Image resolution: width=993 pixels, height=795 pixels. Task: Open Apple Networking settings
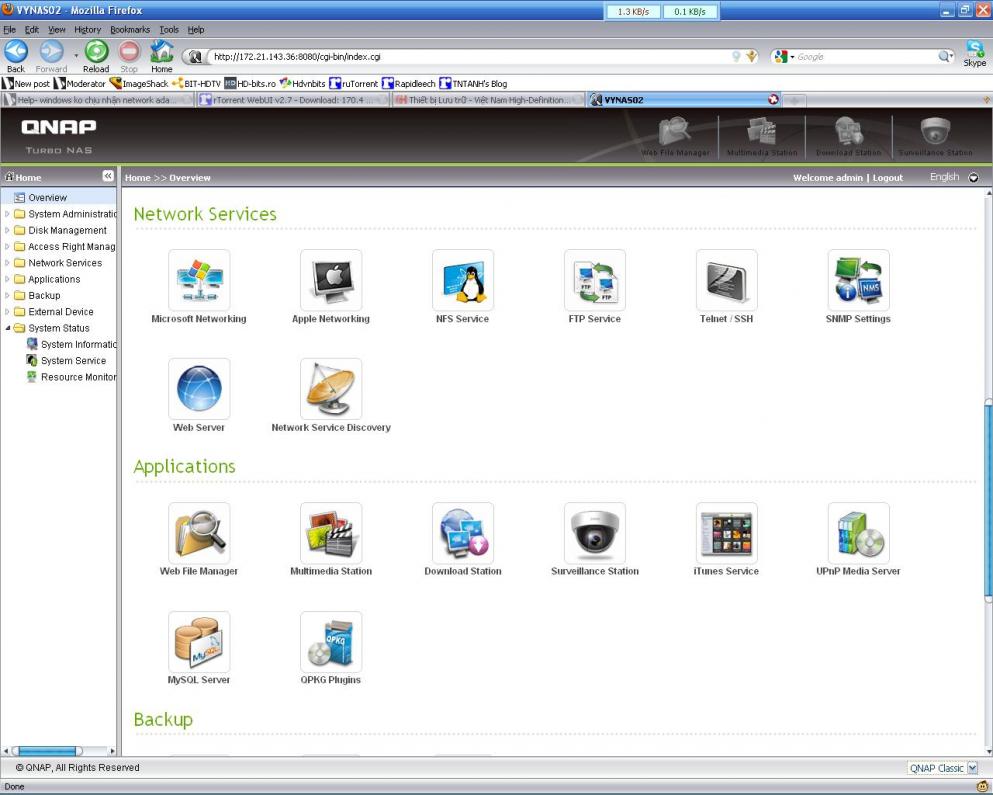331,280
